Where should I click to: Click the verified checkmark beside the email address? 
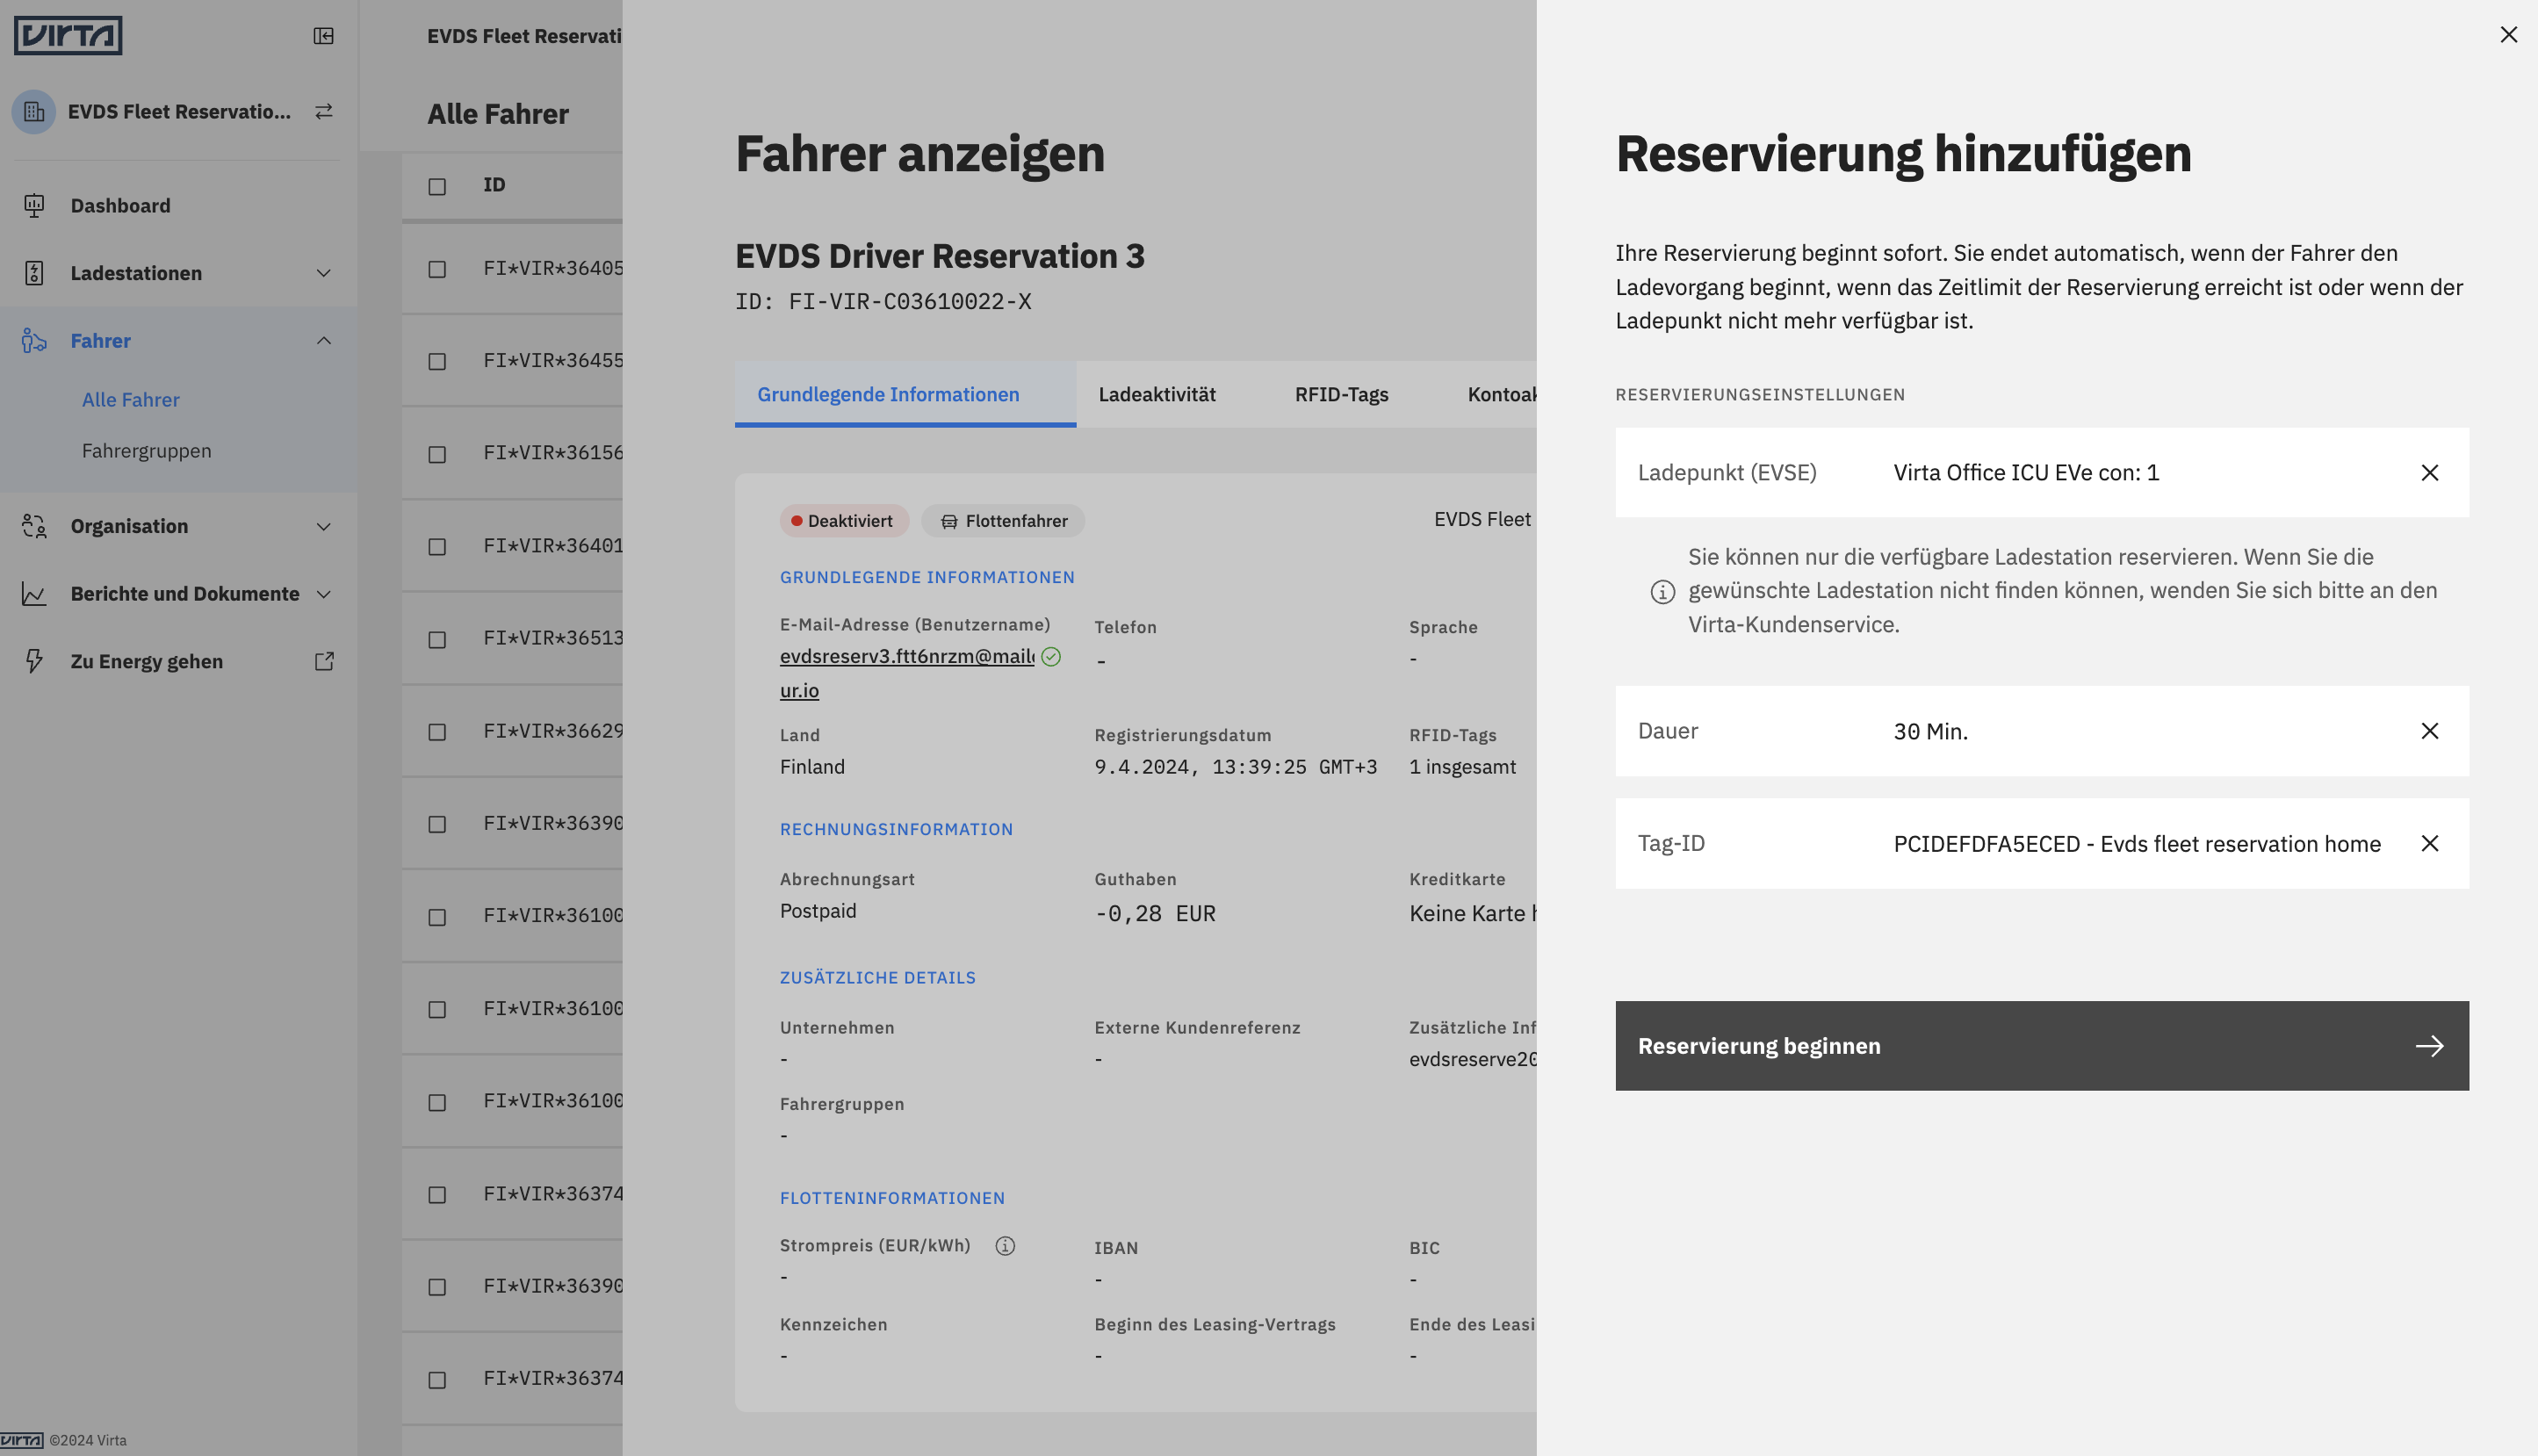pyautogui.click(x=1050, y=657)
